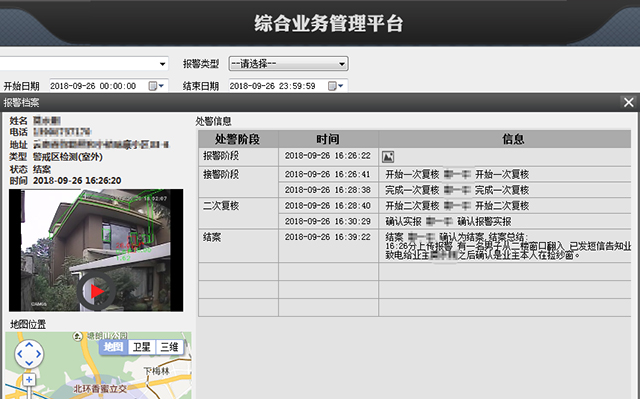Click the alarm video thumbnail image
Screen dimensions: 640x399
pyautogui.click(x=96, y=250)
